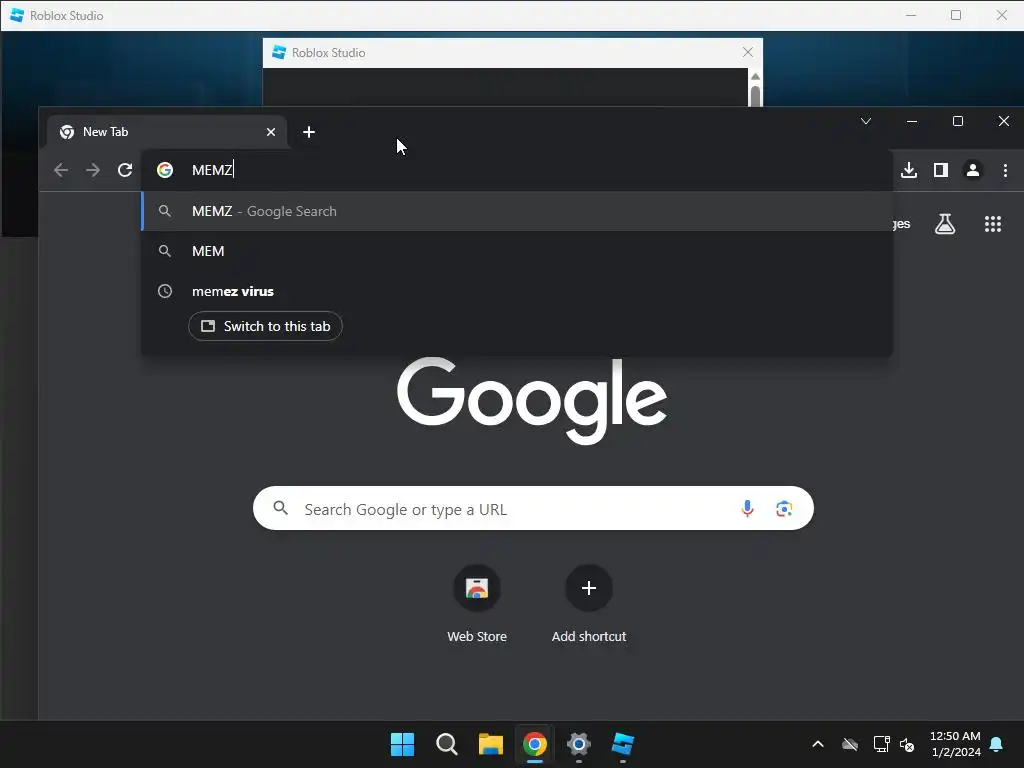Open Google Lens image search
Viewport: 1024px width, 768px height.
784,509
